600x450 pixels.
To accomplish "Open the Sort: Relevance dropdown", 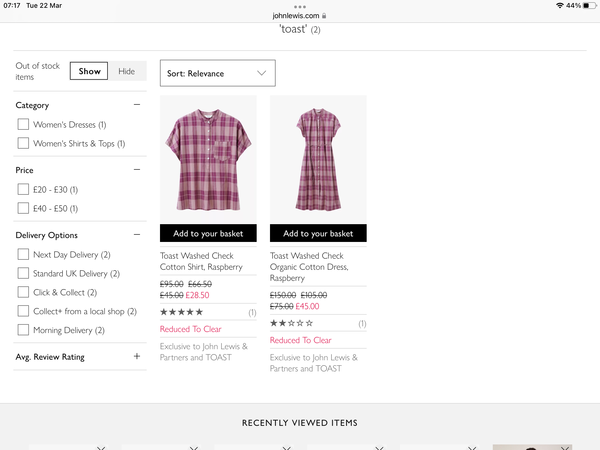I will click(218, 73).
